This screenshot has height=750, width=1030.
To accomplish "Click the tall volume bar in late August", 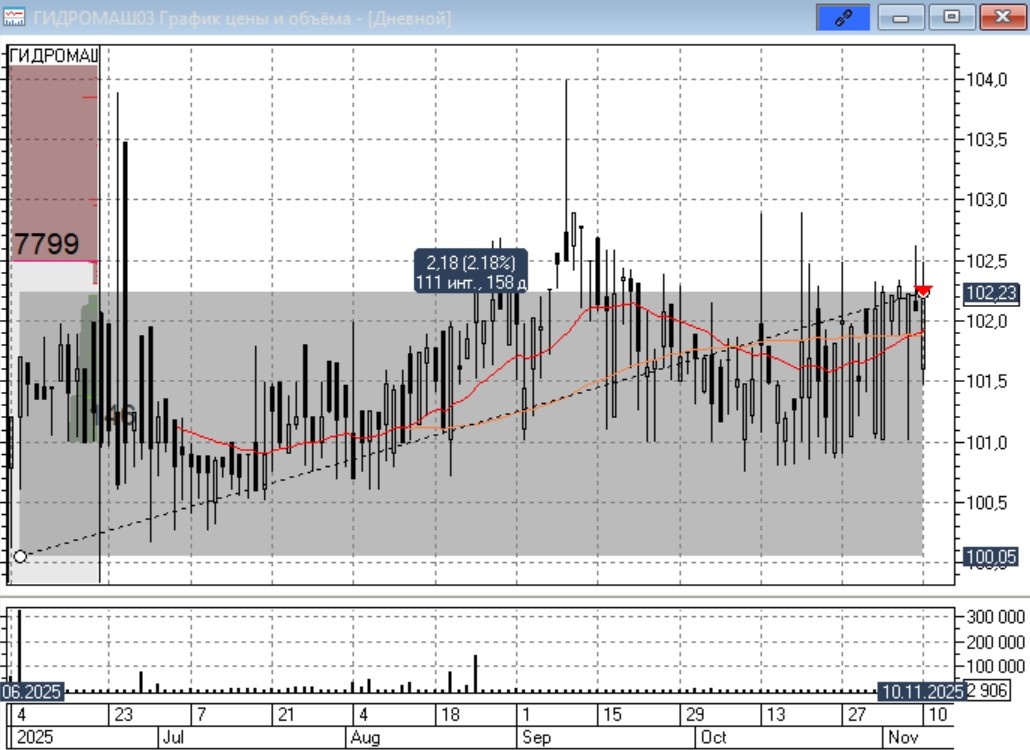I will tap(476, 673).
